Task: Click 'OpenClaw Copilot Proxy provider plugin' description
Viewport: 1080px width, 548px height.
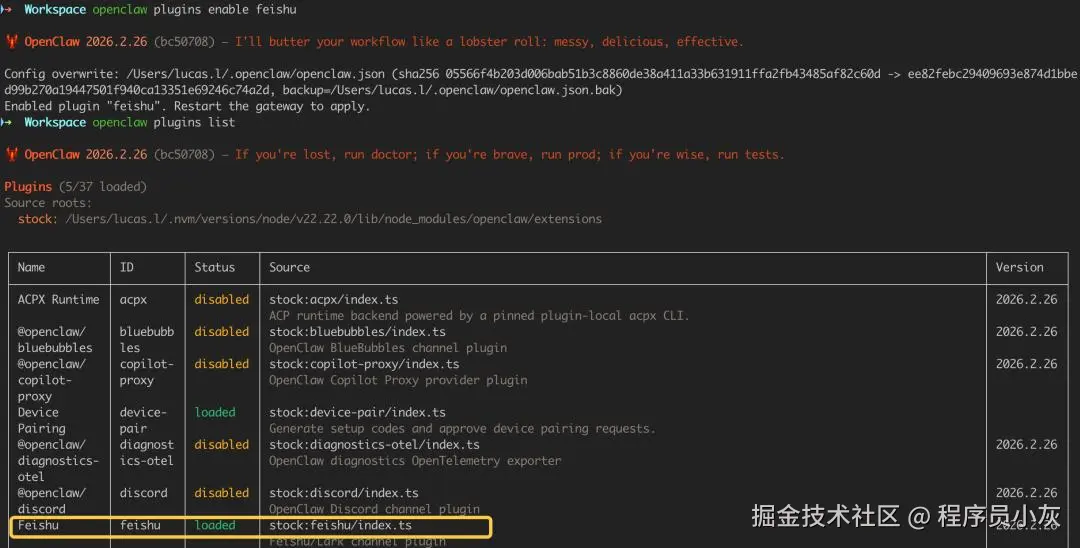Action: tap(398, 380)
